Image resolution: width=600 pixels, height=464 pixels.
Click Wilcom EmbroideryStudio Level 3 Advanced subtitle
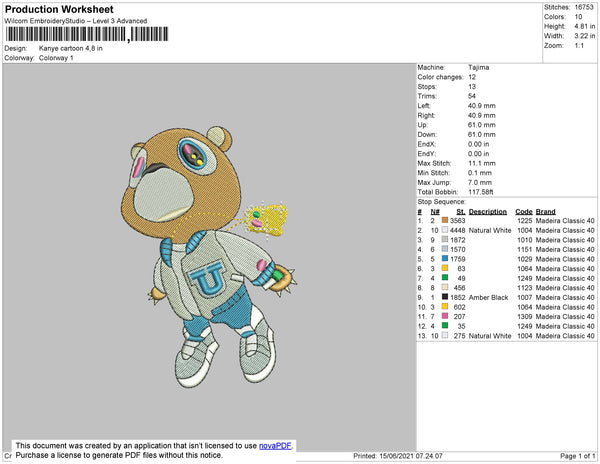coord(76,21)
